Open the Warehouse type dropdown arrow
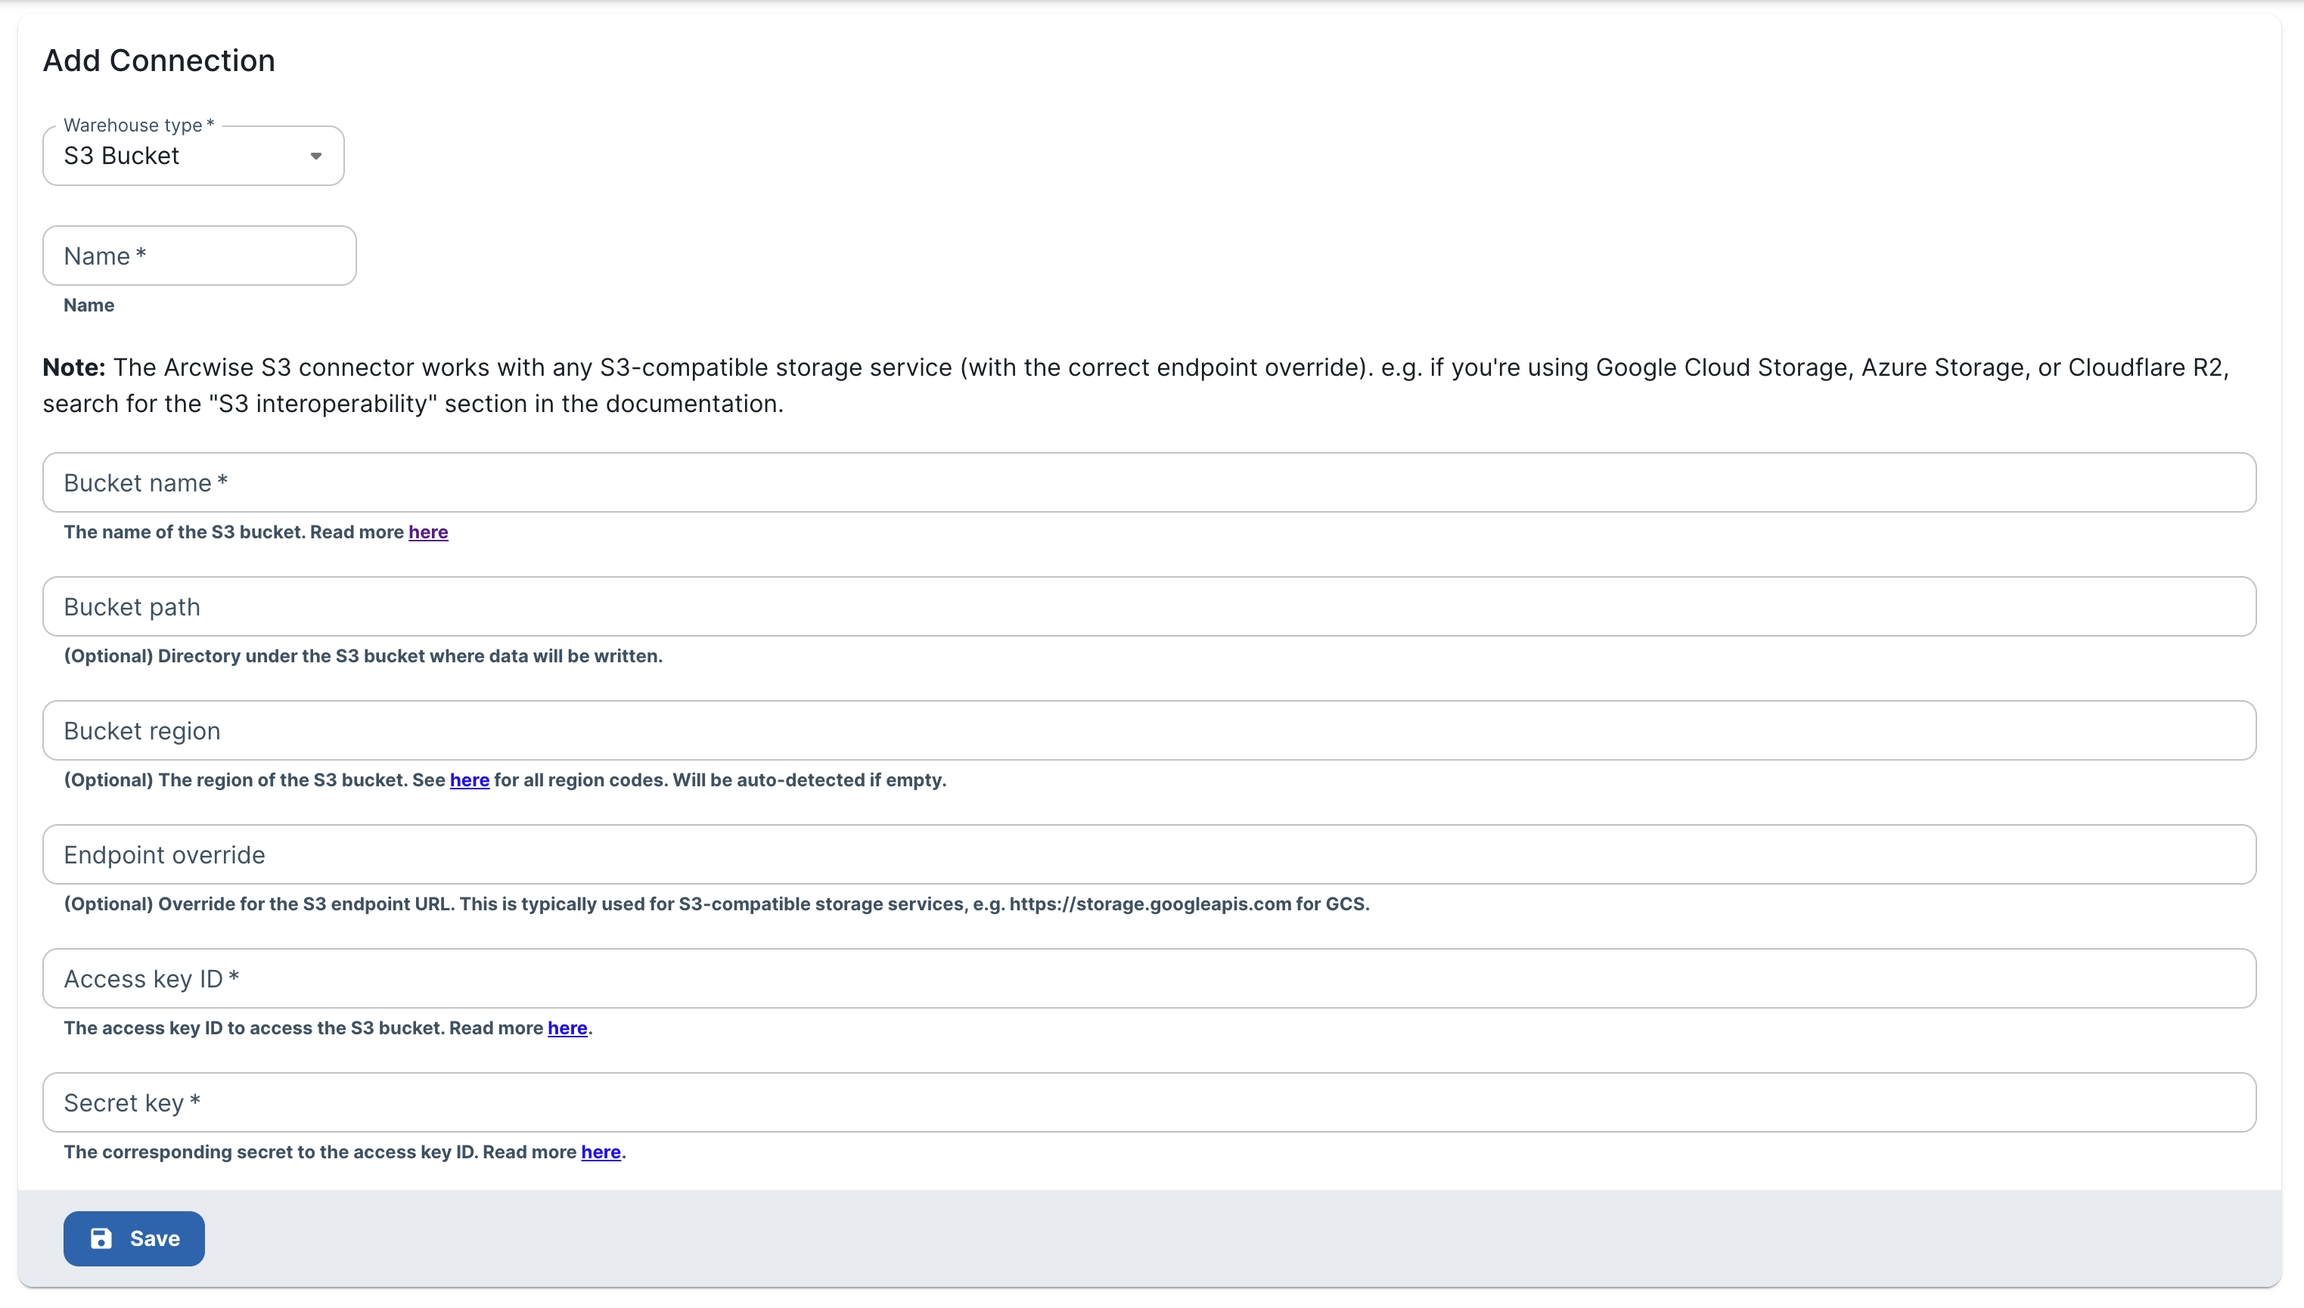 click(x=316, y=156)
